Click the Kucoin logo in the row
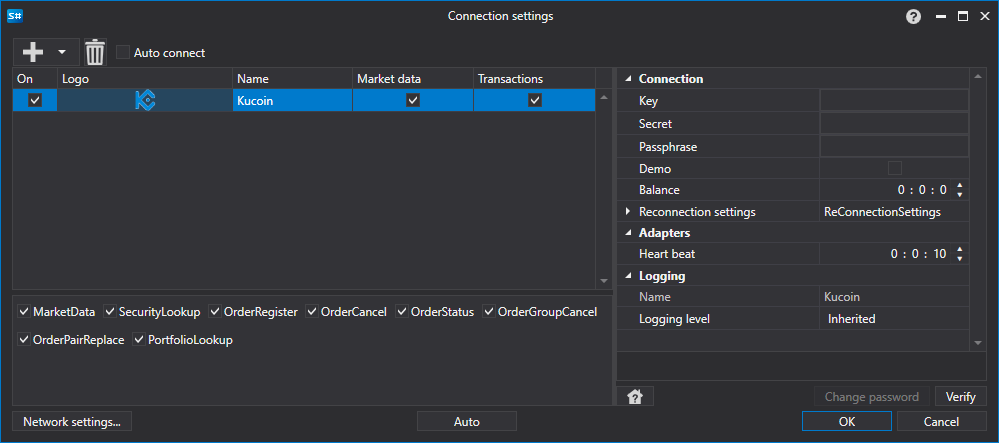The width and height of the screenshot is (999, 443). point(145,100)
